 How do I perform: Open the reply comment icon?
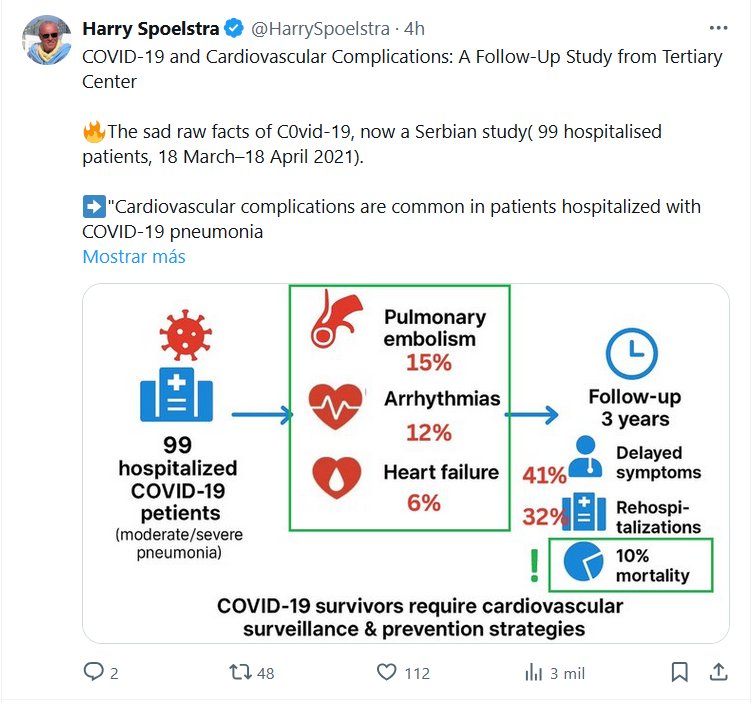tap(94, 673)
